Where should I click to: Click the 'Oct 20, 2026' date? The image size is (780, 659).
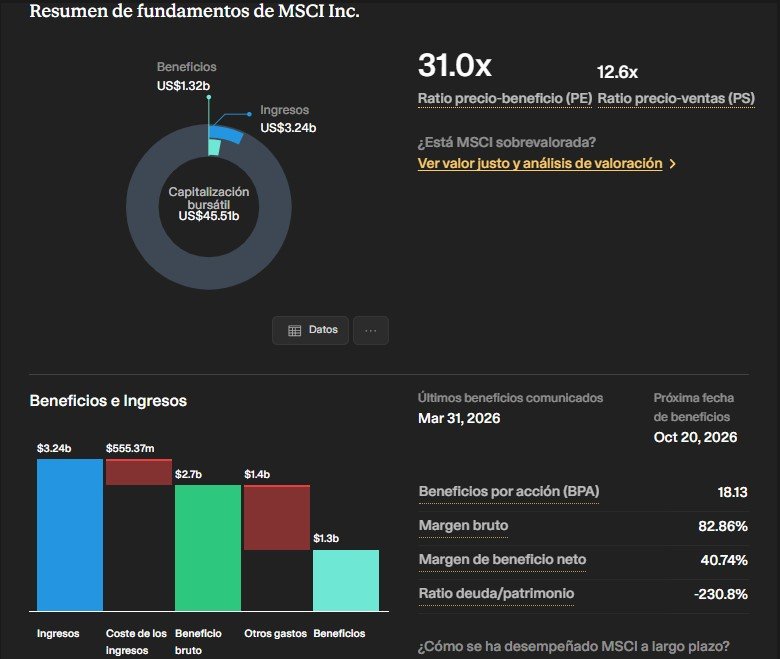point(695,437)
